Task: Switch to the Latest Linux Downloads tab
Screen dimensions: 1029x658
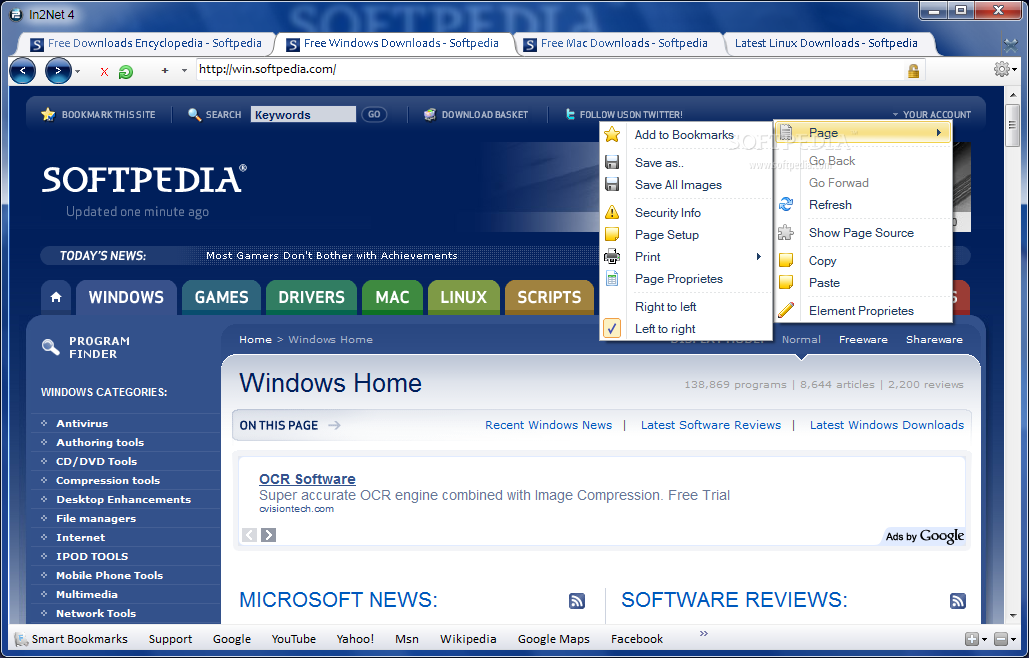Action: tap(826, 43)
